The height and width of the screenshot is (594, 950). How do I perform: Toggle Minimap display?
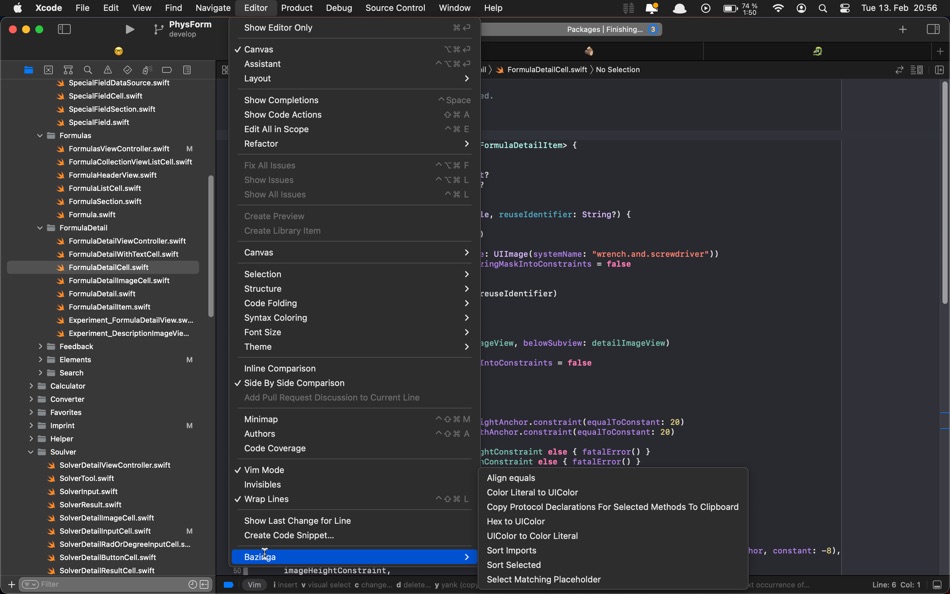click(x=354, y=419)
